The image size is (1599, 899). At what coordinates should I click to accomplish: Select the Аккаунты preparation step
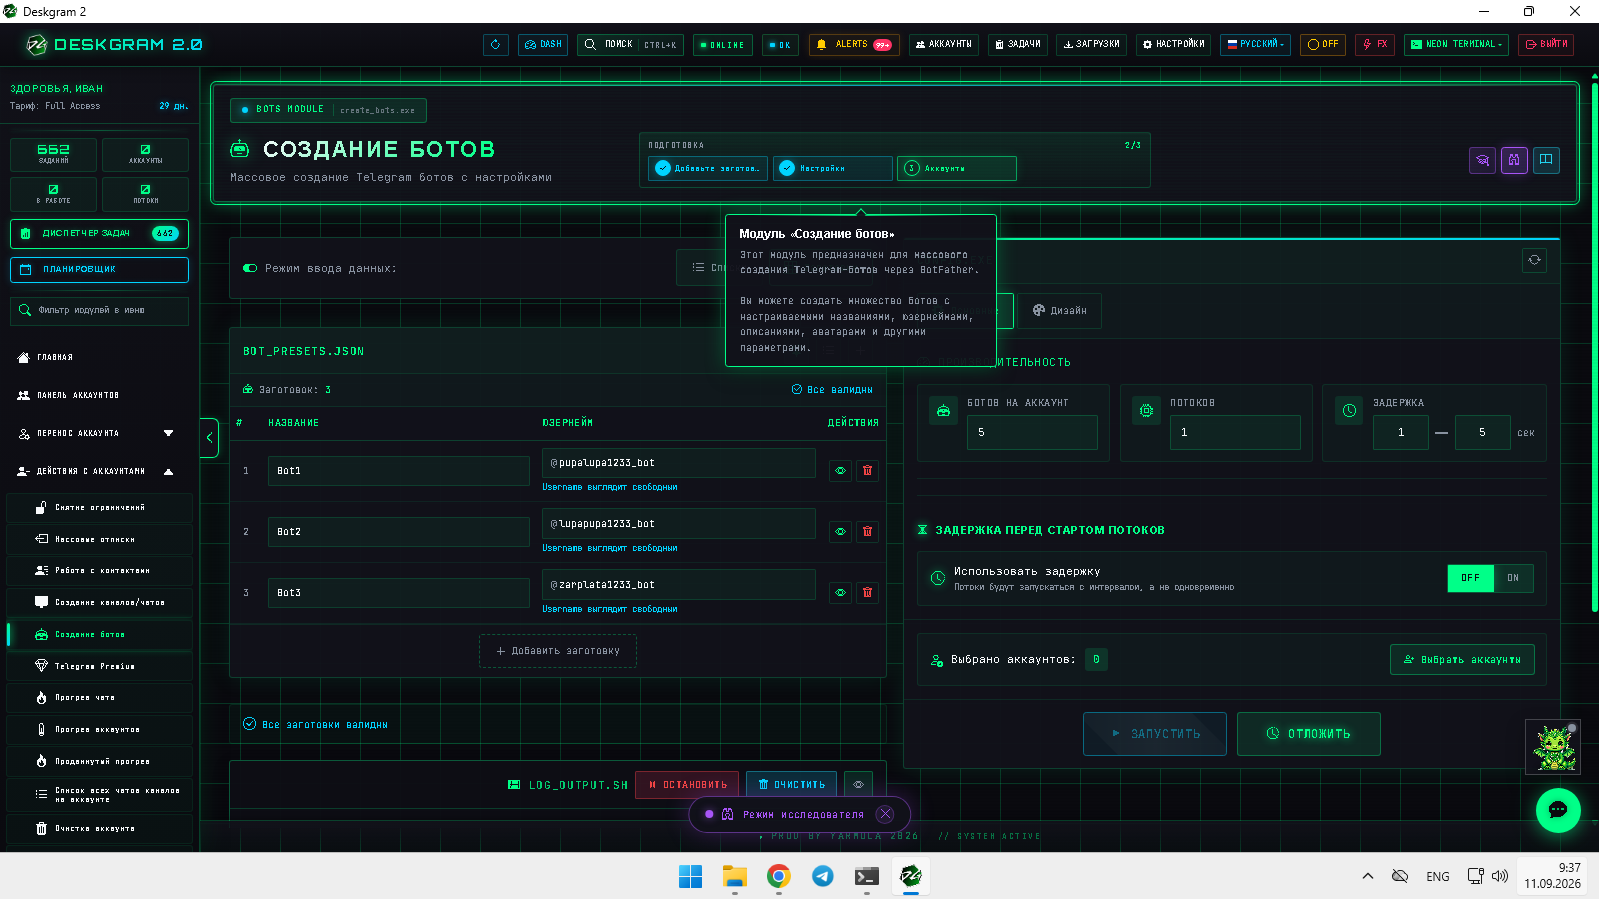click(x=957, y=168)
